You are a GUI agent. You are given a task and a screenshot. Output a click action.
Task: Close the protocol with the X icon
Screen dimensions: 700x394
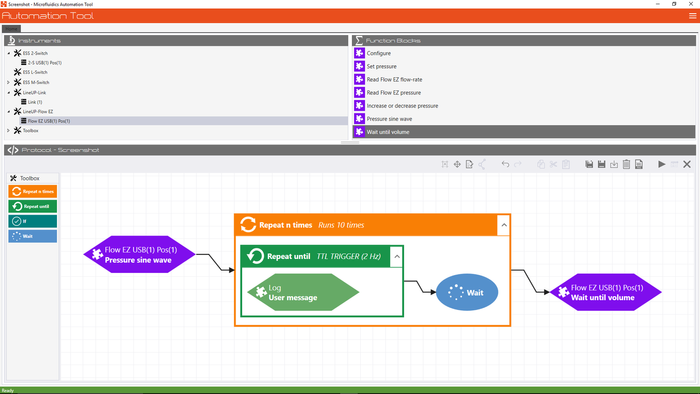687,164
